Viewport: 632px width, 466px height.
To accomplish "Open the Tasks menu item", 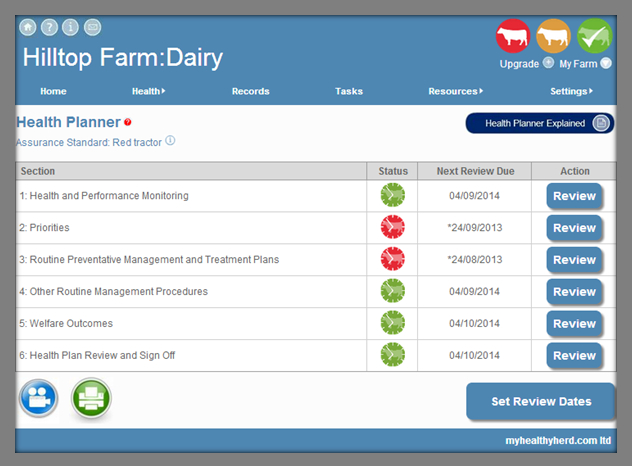I will [x=349, y=92].
